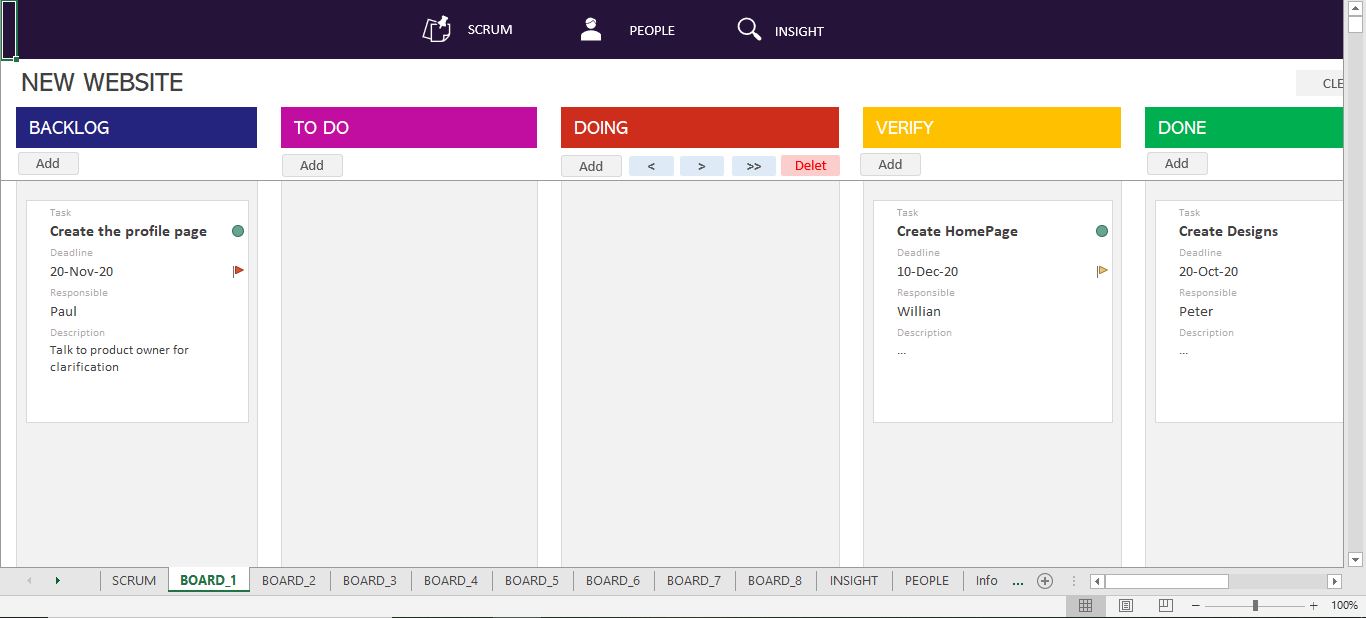Click the Delet button

(811, 166)
